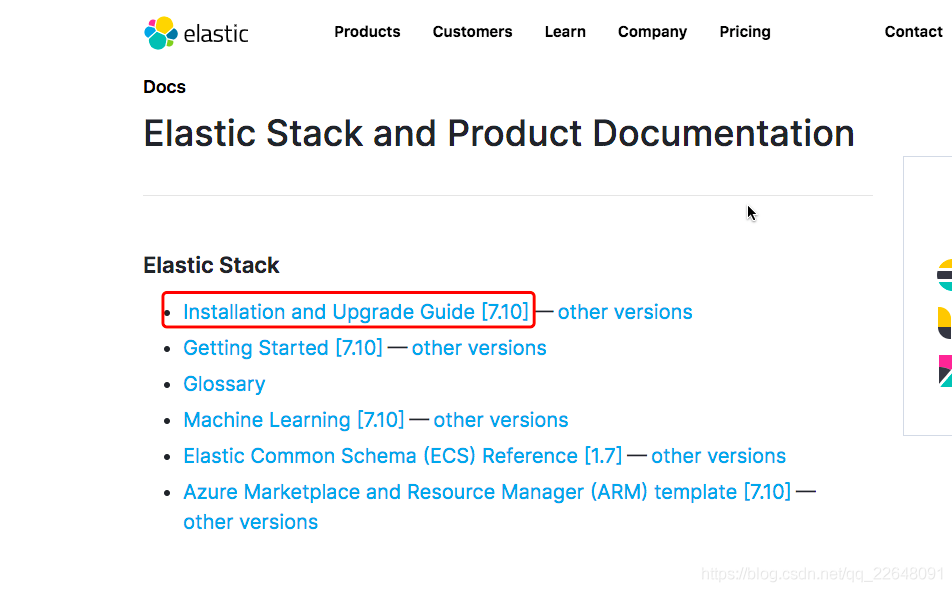Open other versions of Installation and Upgrade Guide
952x592 pixels.
(625, 311)
